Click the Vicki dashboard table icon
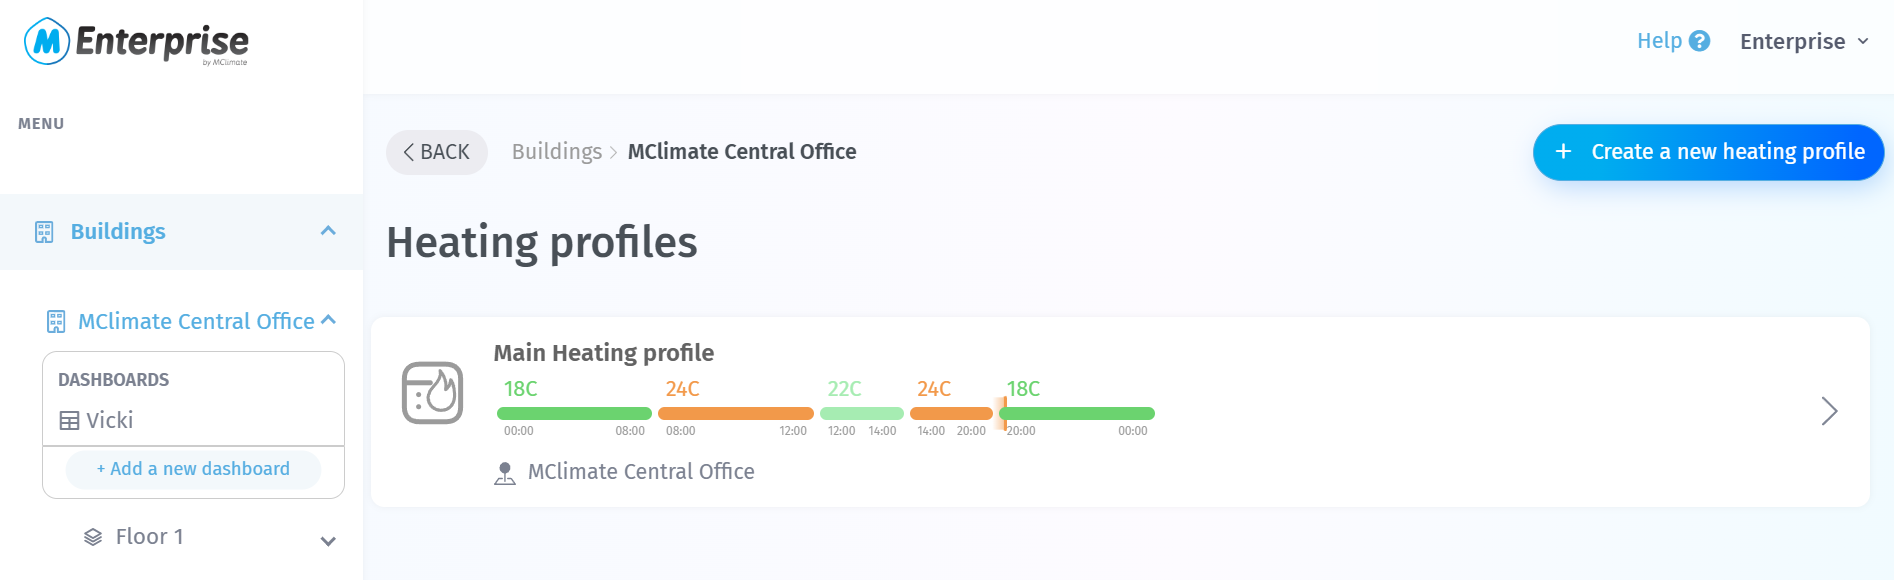 click(x=69, y=421)
